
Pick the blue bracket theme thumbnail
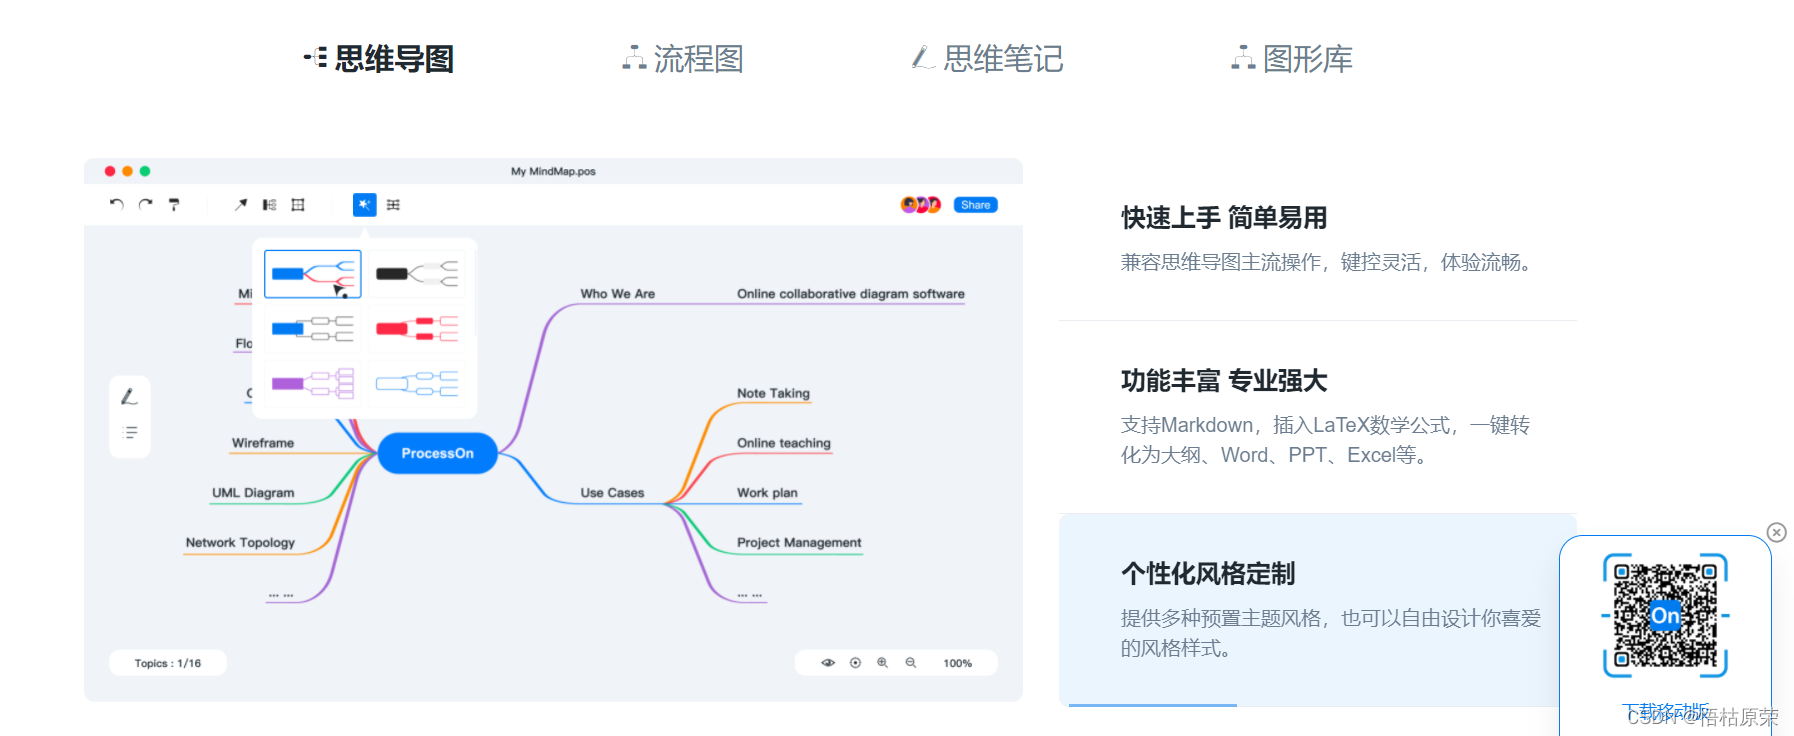[x=313, y=328]
